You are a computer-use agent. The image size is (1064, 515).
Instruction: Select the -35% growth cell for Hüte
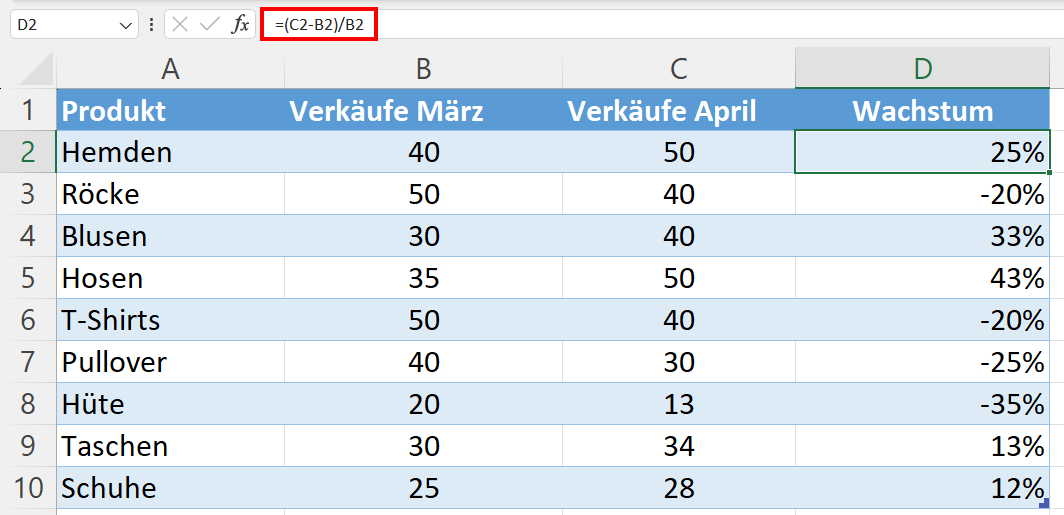tap(923, 404)
